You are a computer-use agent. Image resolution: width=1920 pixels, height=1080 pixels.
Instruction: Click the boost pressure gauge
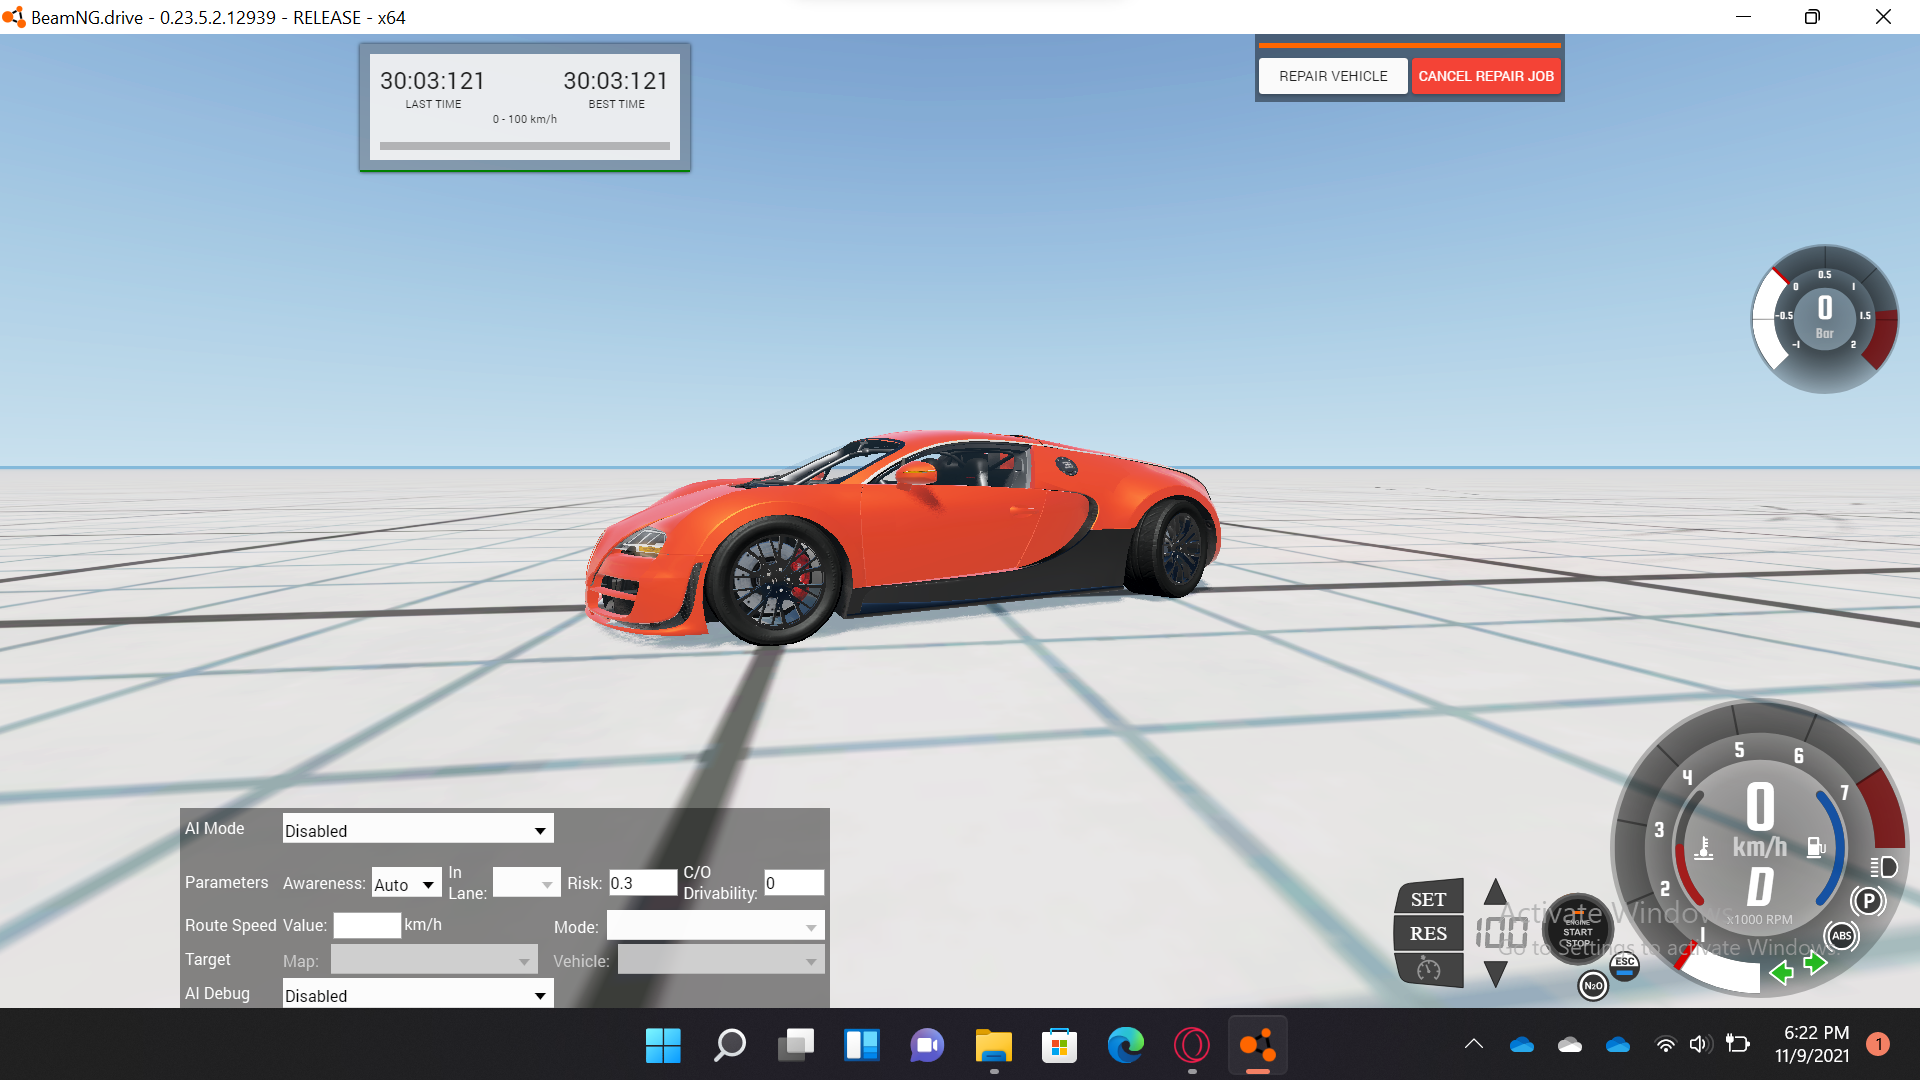1824,319
